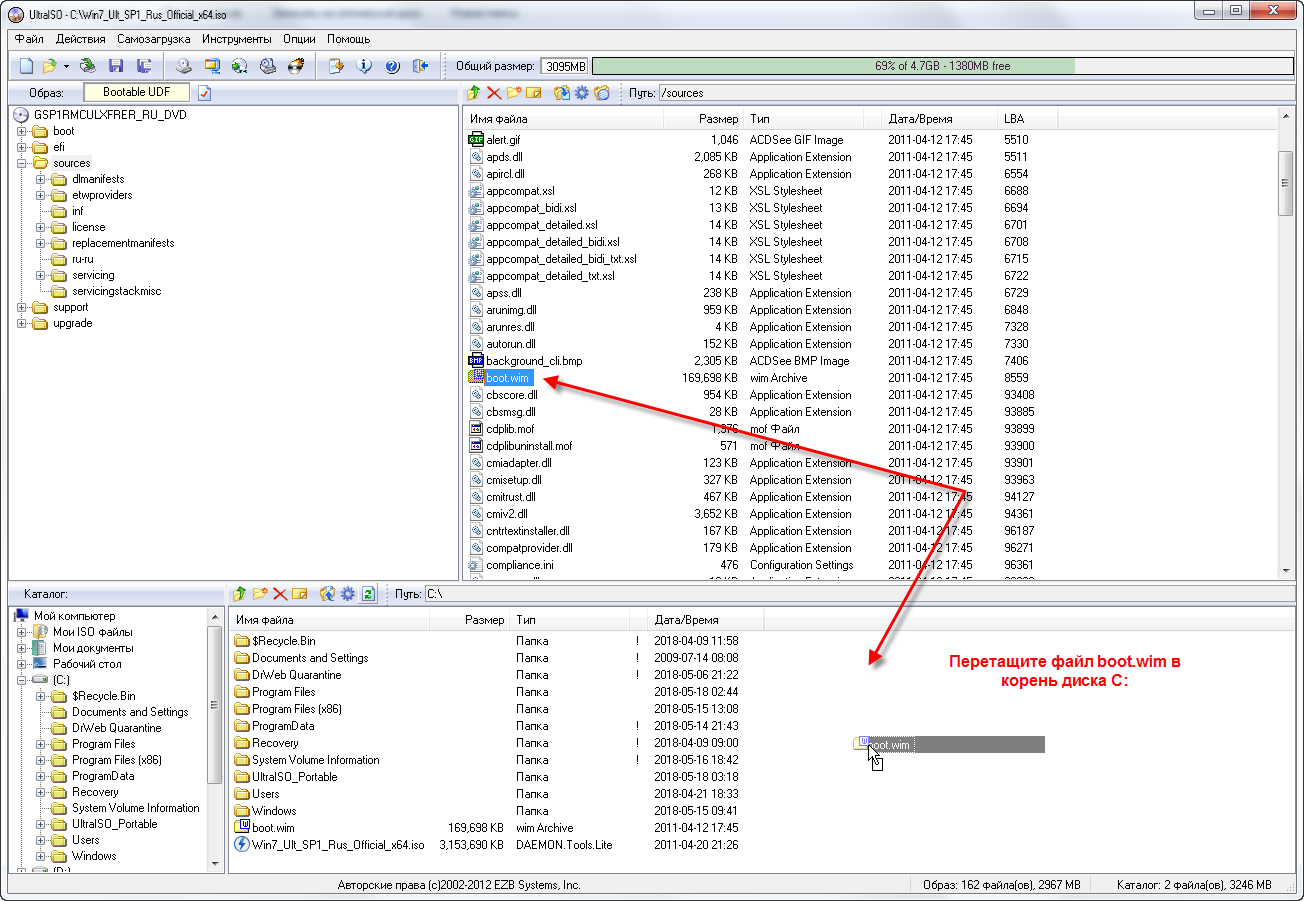Screen dimensions: 1304x901
Task: Expand the efi folder node
Action: pos(22,147)
